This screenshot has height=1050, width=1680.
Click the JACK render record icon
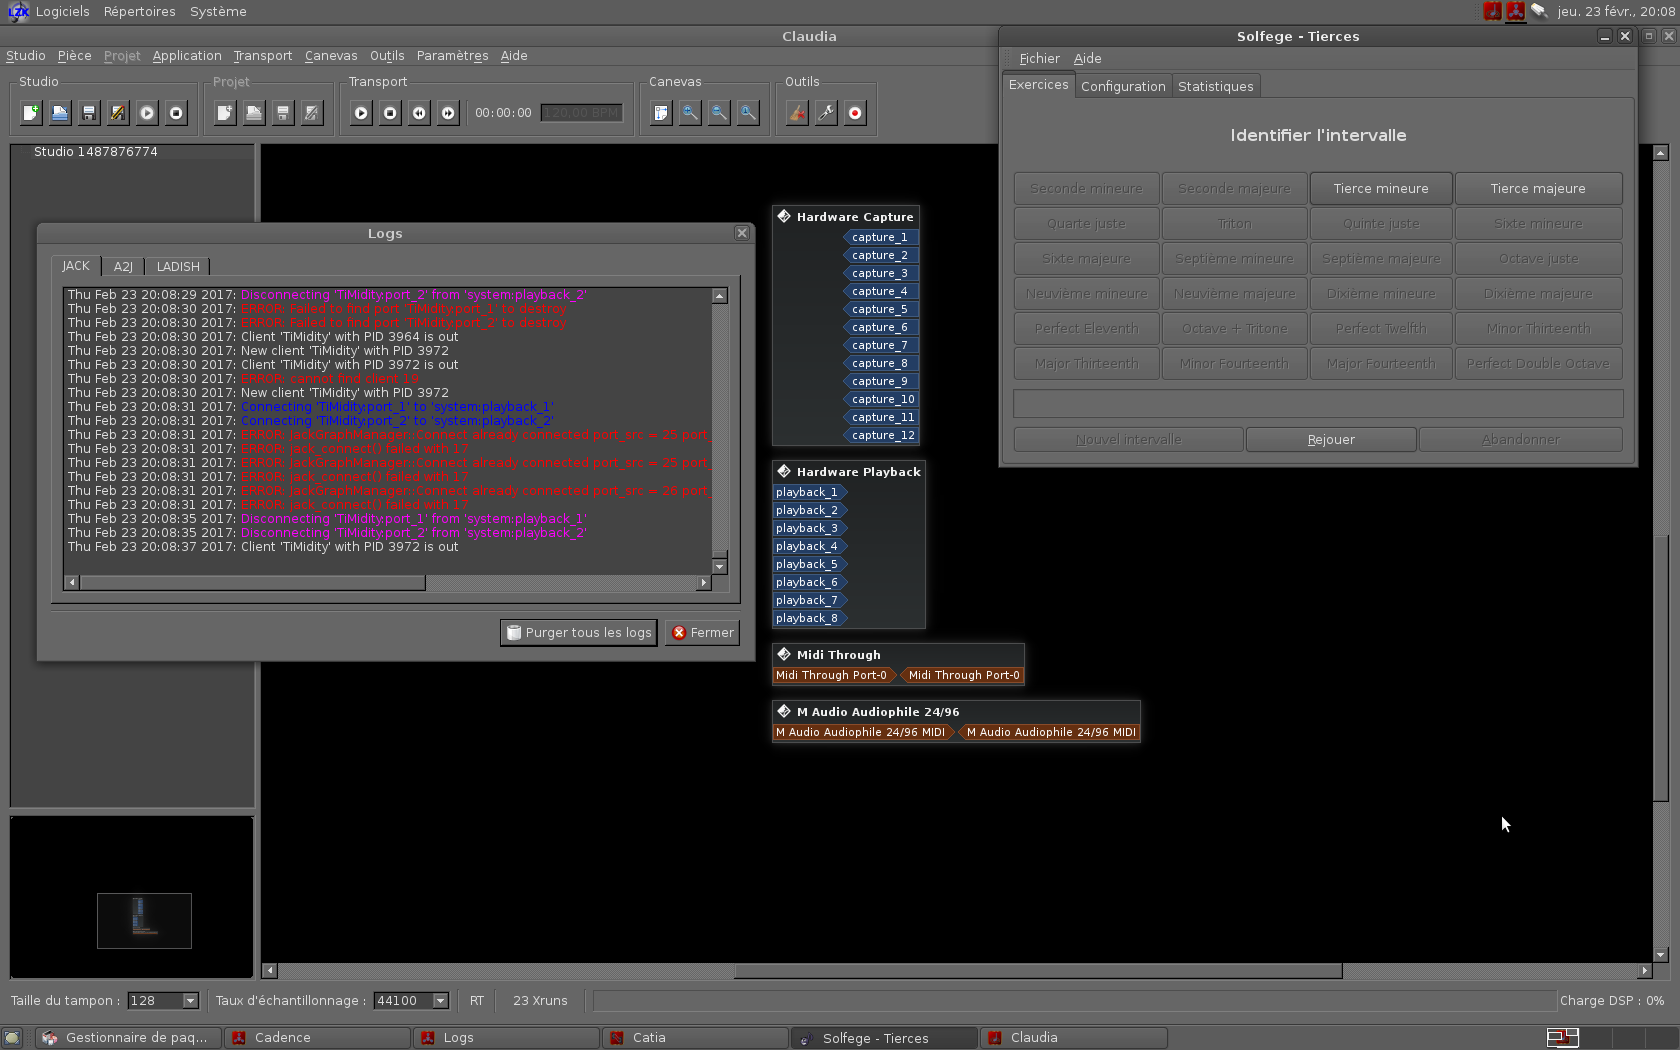tap(855, 113)
